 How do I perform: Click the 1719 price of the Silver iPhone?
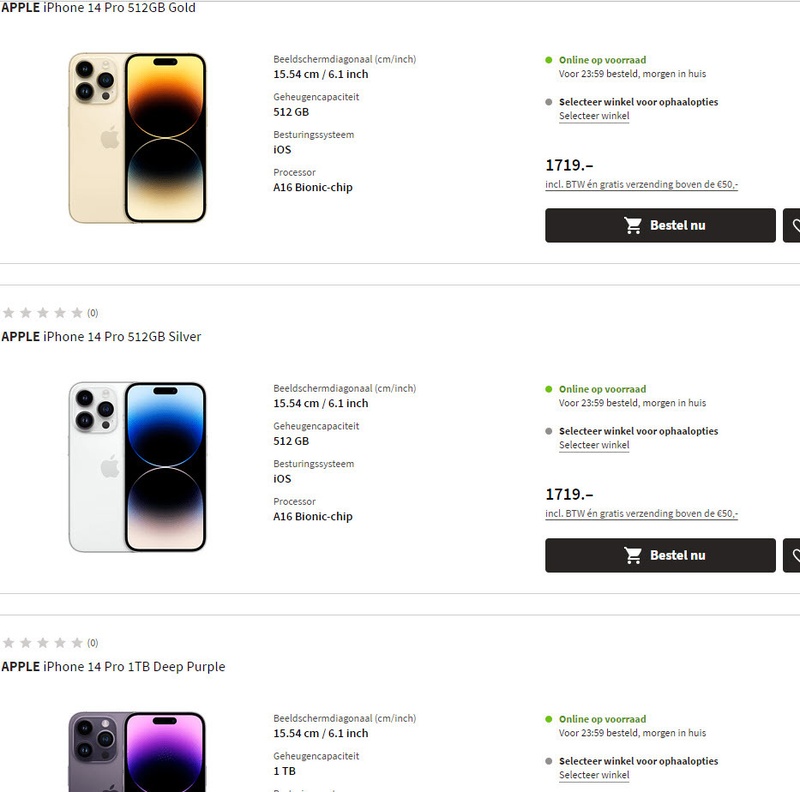click(x=569, y=495)
